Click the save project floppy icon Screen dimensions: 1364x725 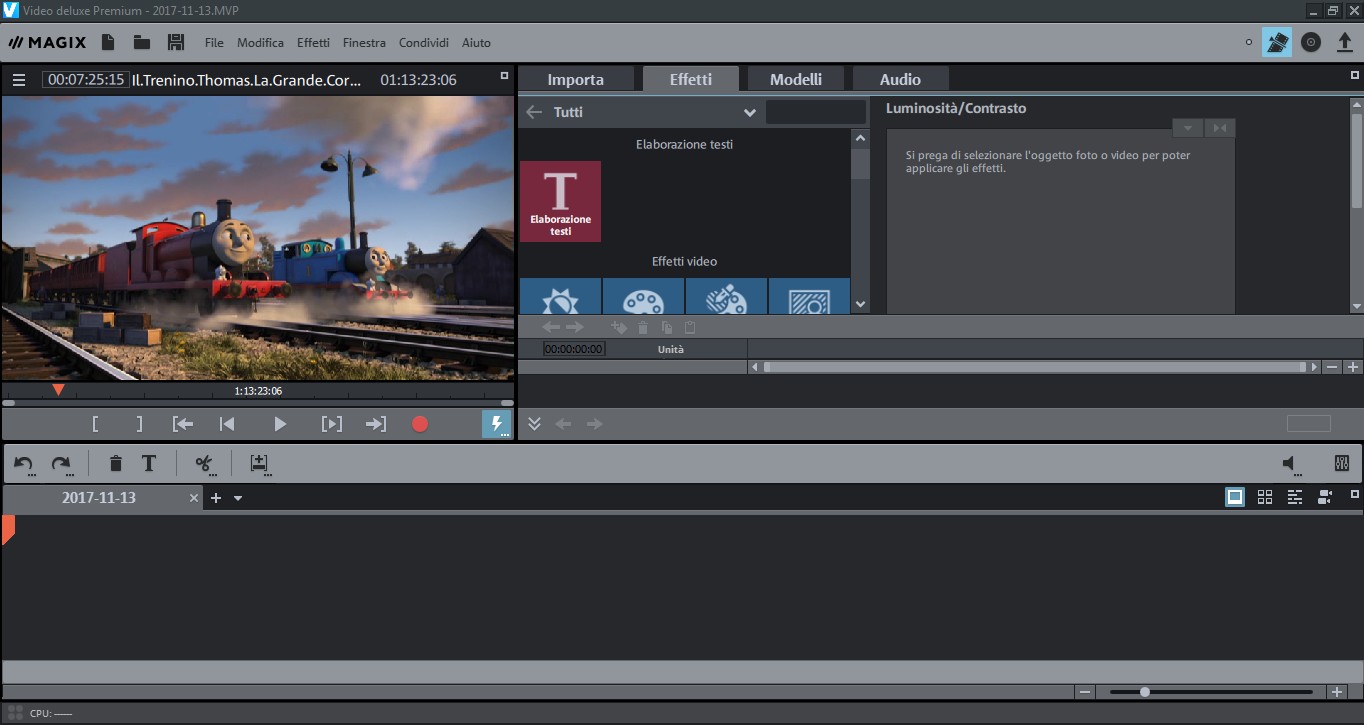coord(176,42)
